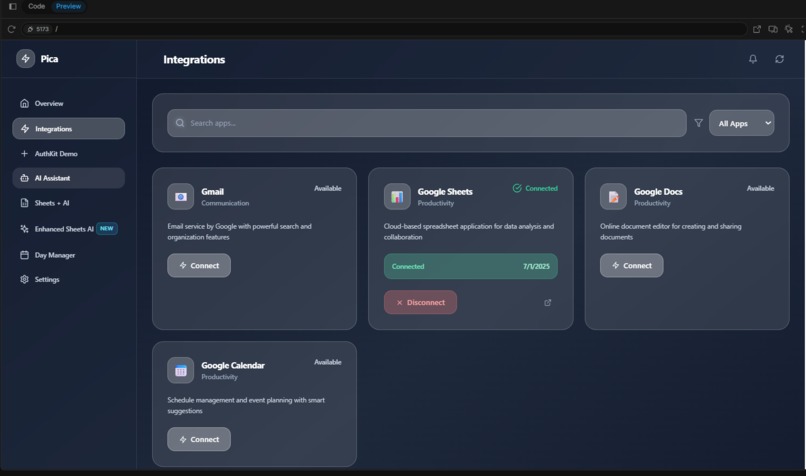This screenshot has height=476, width=806.
Task: Click the Google Docs app icon
Action: point(613,196)
